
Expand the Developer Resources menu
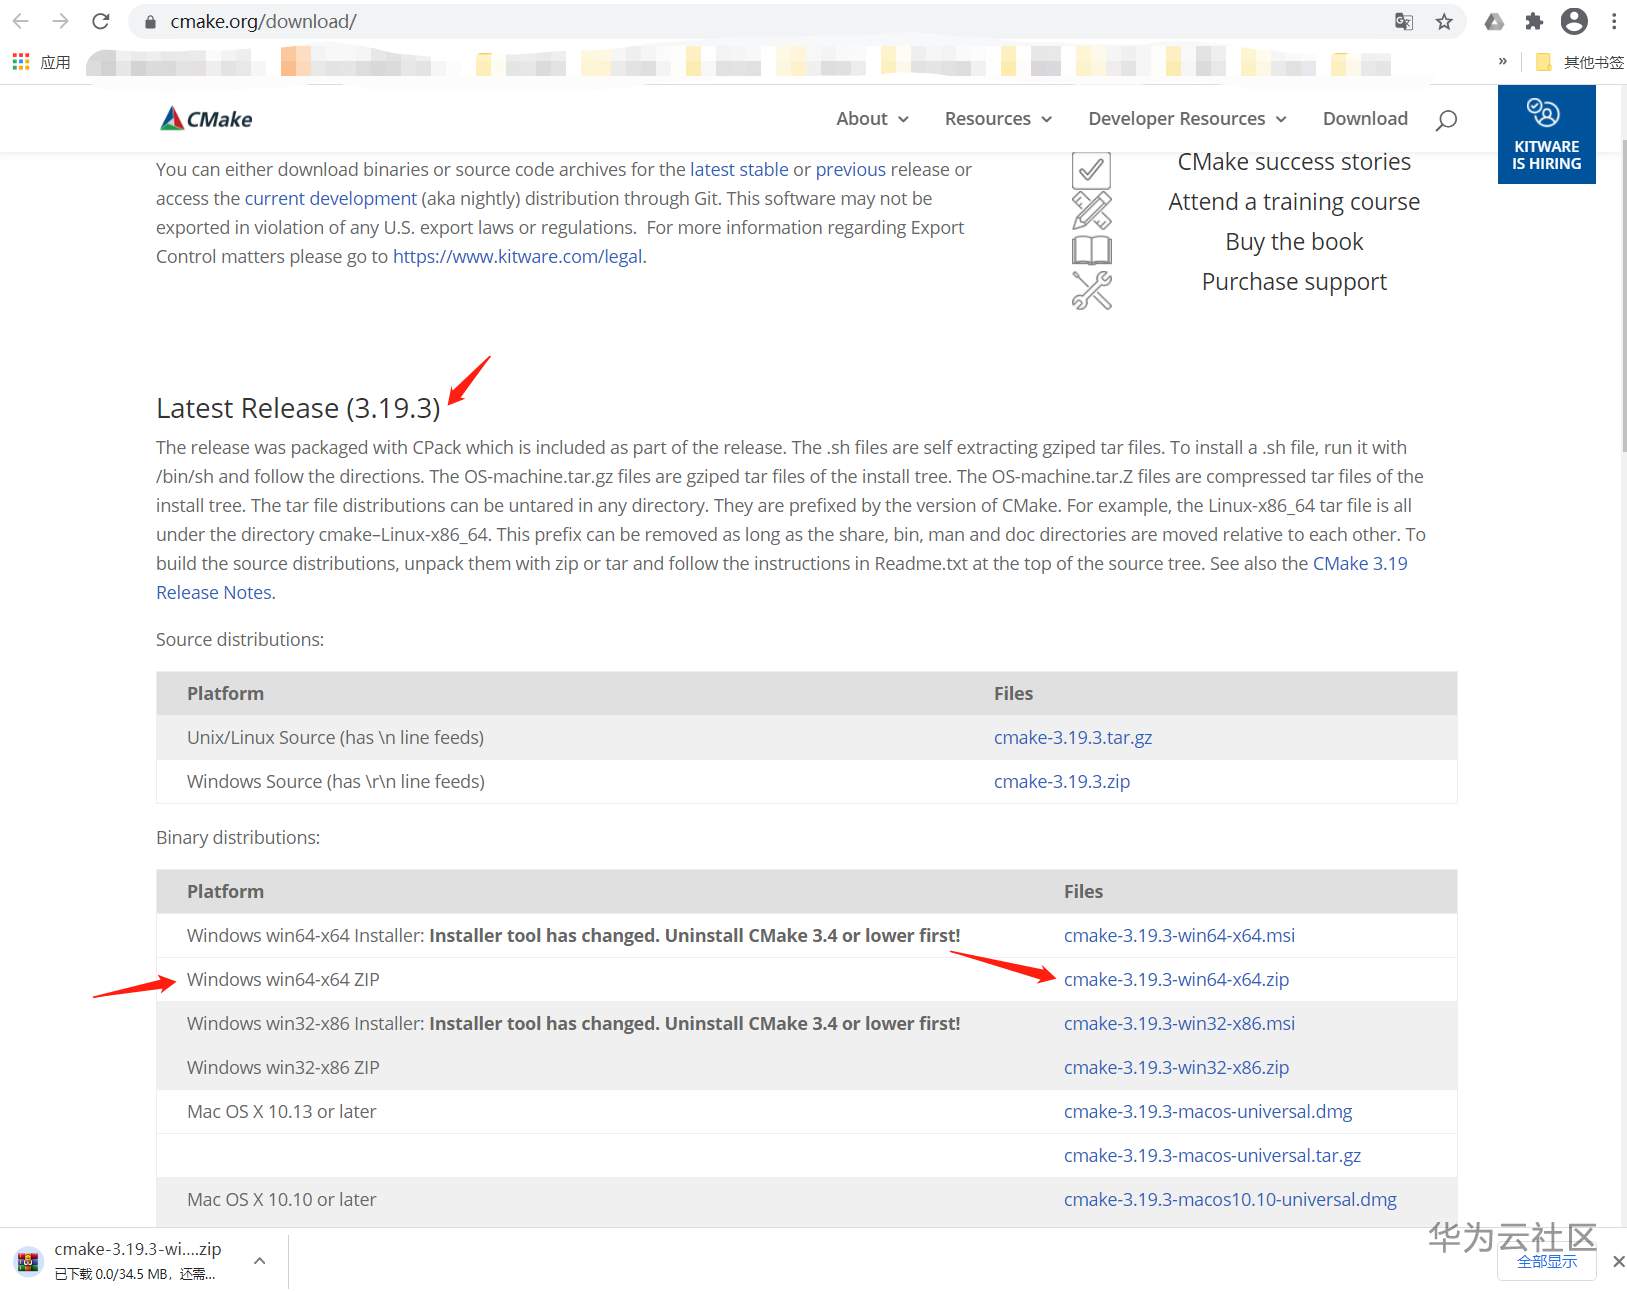tap(1187, 119)
